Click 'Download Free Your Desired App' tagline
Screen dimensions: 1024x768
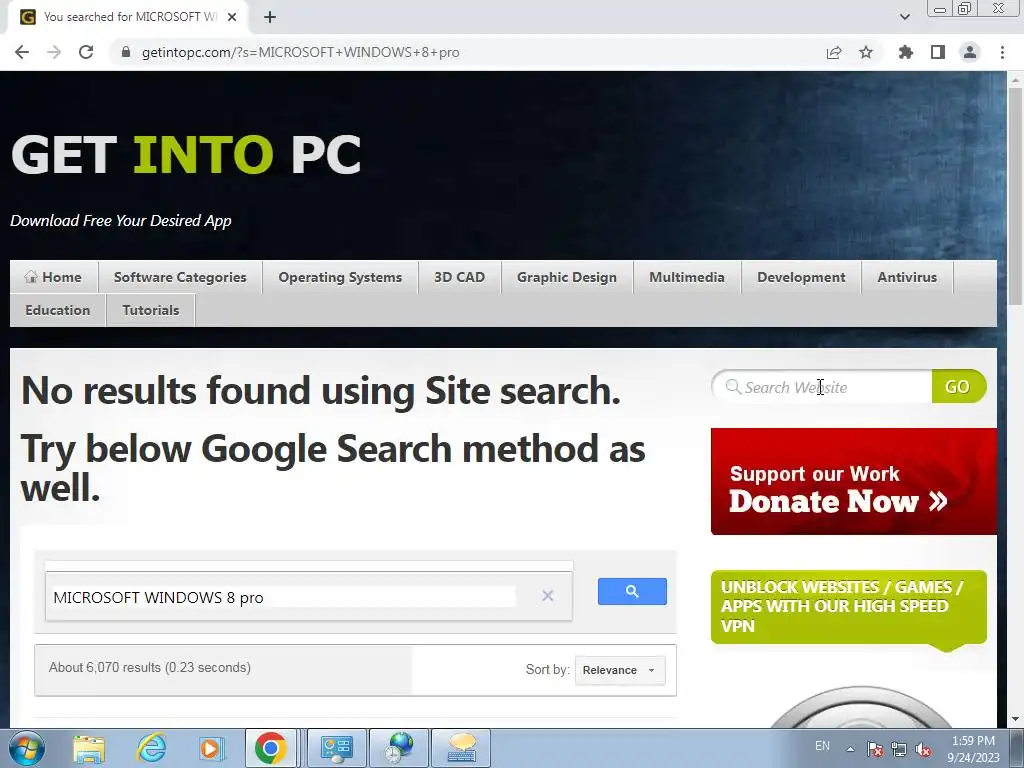click(x=121, y=221)
